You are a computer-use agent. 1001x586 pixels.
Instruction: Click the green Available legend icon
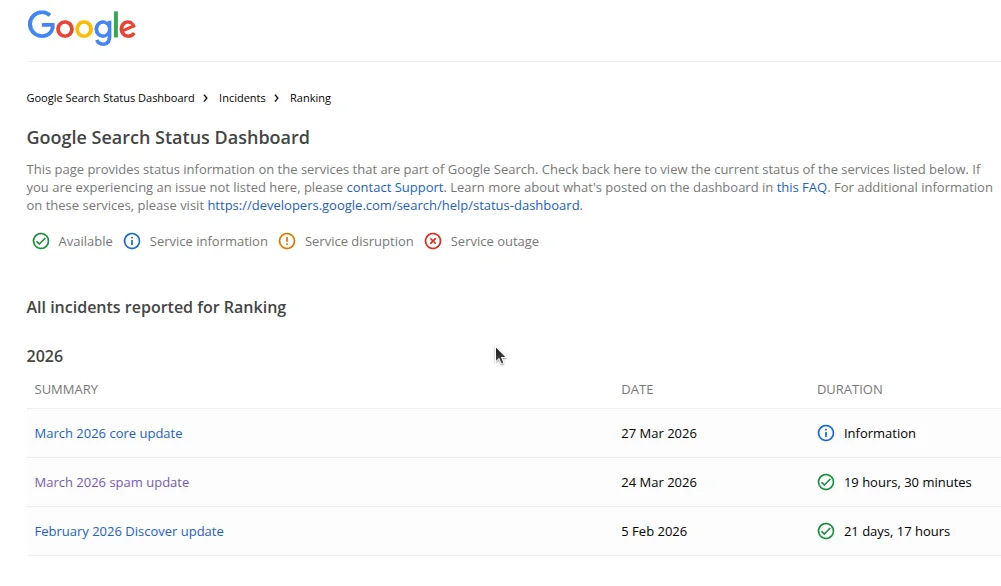(41, 241)
